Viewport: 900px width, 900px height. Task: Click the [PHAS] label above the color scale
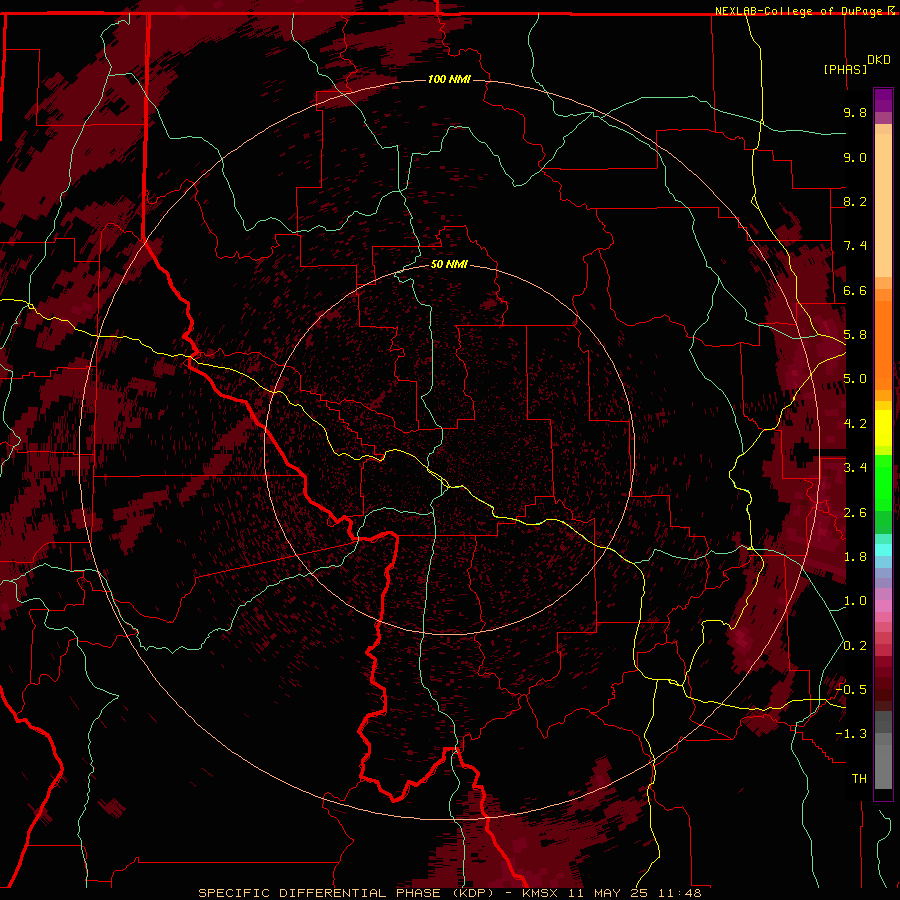pos(845,69)
